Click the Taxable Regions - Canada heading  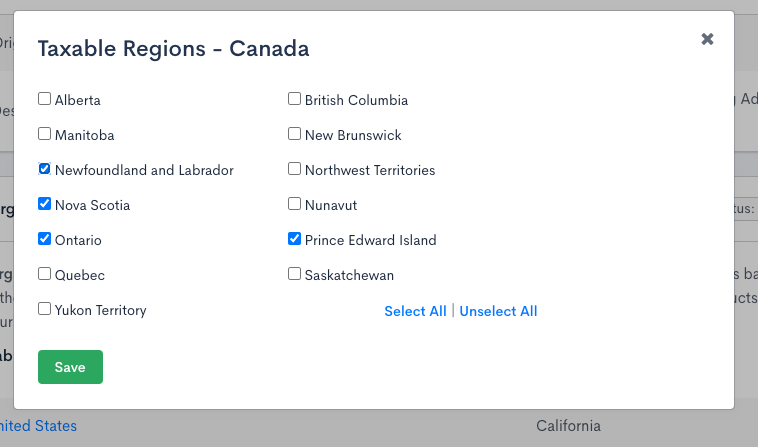tap(173, 48)
